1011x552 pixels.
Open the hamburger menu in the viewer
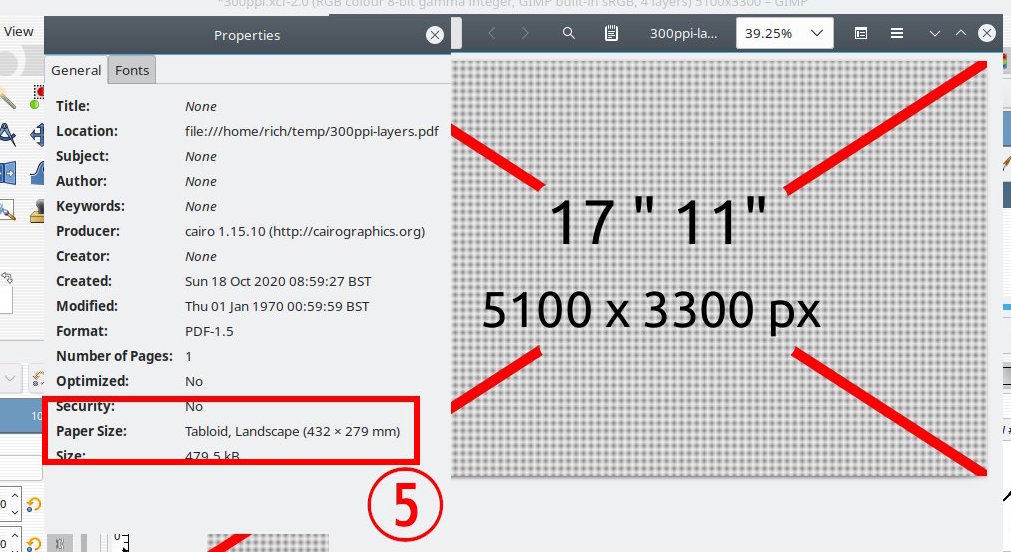pyautogui.click(x=897, y=33)
